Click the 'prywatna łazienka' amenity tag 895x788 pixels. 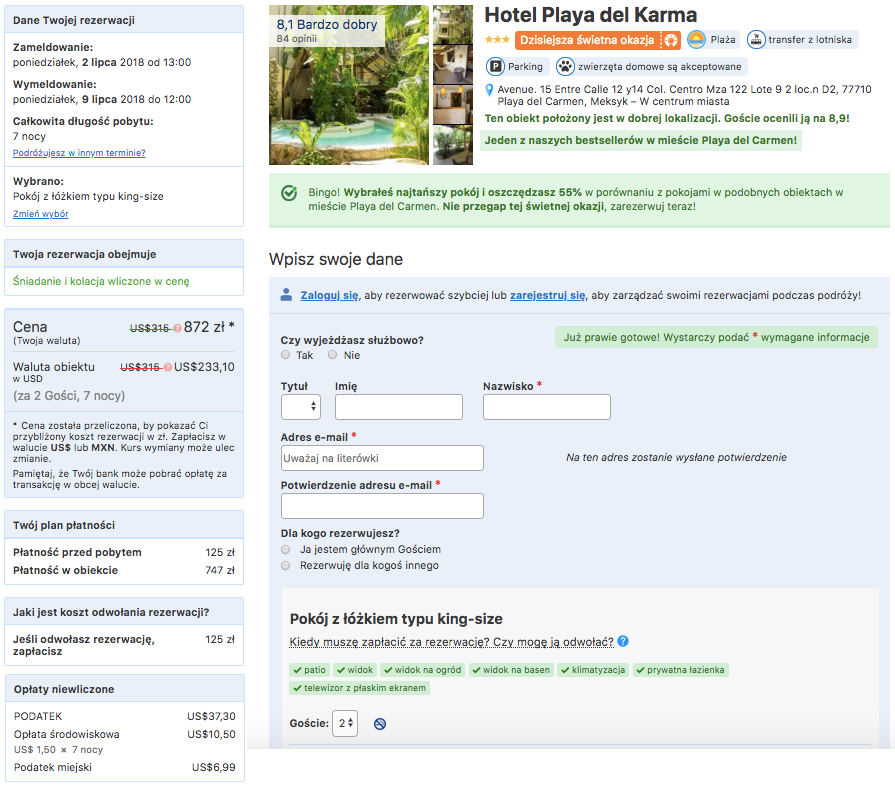680,670
